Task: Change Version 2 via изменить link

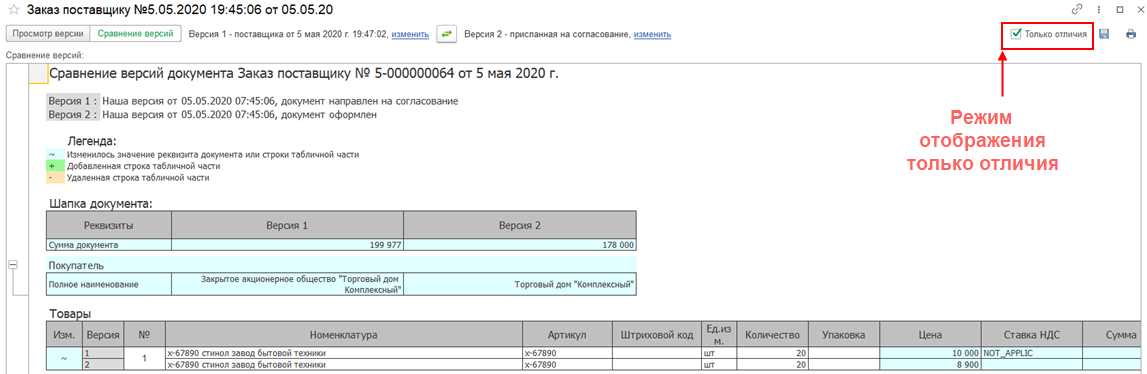Action: pos(653,34)
